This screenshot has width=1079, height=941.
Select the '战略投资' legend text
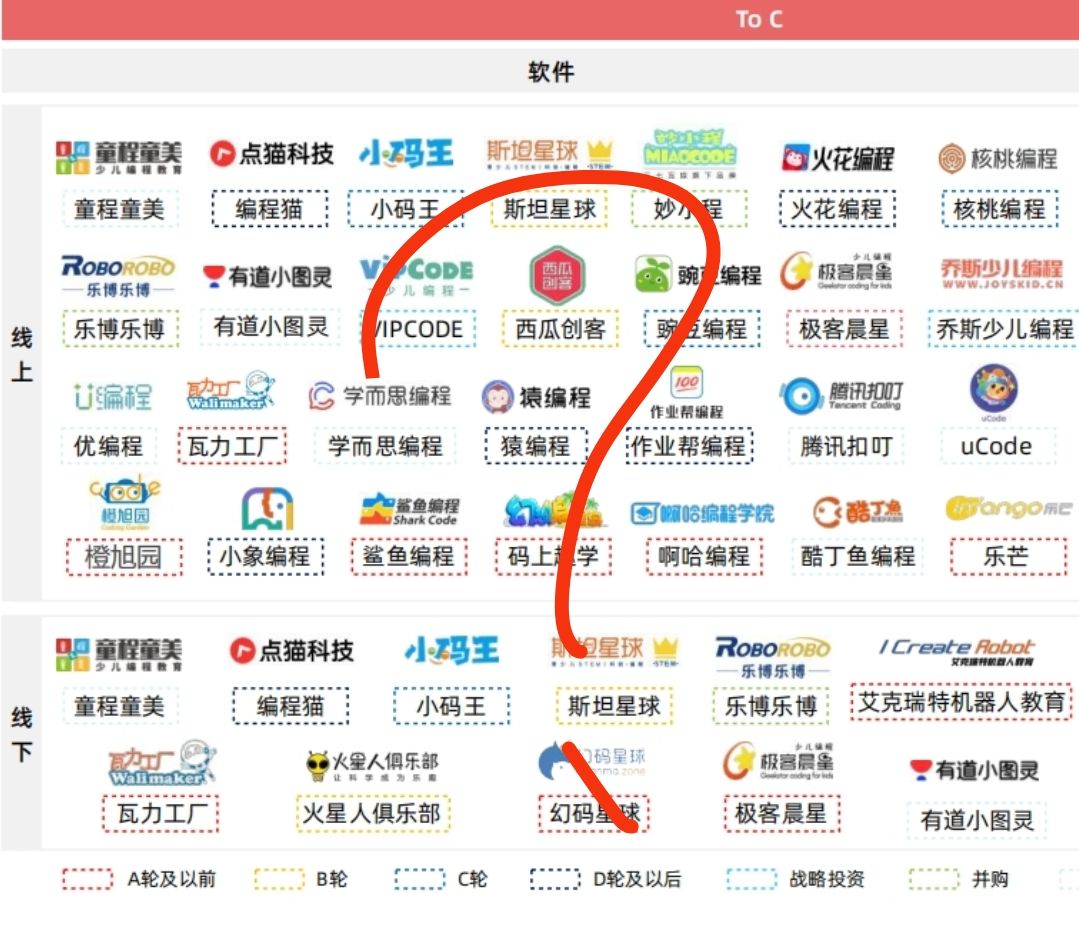(x=827, y=879)
